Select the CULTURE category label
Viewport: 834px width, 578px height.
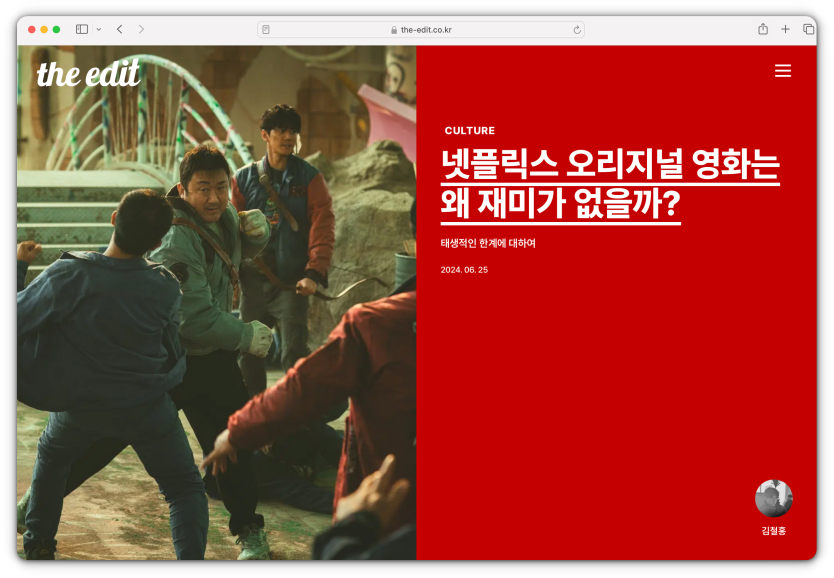point(469,131)
